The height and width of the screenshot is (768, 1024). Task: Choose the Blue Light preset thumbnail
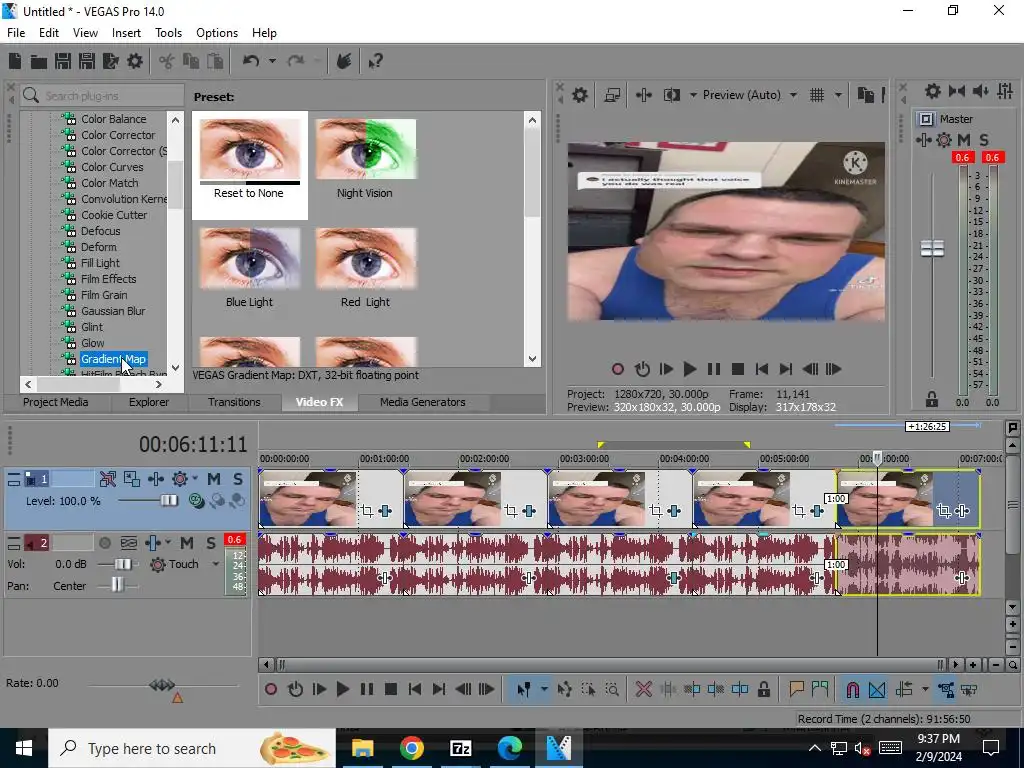tap(249, 259)
